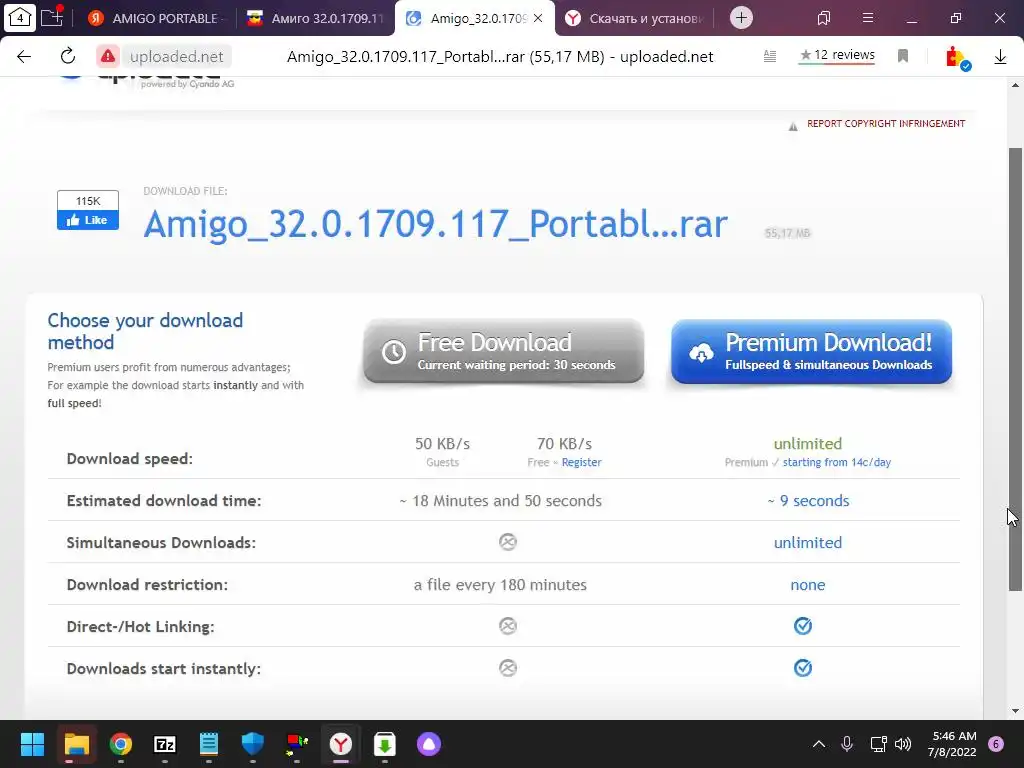
Task: Click the red security warning icon
Action: (x=108, y=57)
